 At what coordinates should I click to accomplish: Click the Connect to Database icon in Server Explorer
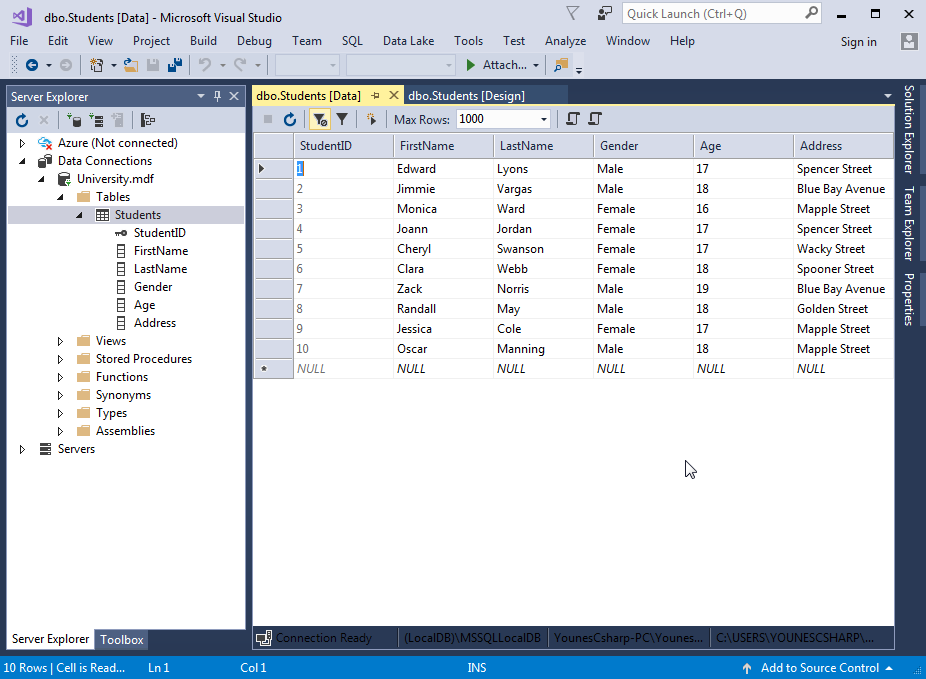click(x=74, y=120)
